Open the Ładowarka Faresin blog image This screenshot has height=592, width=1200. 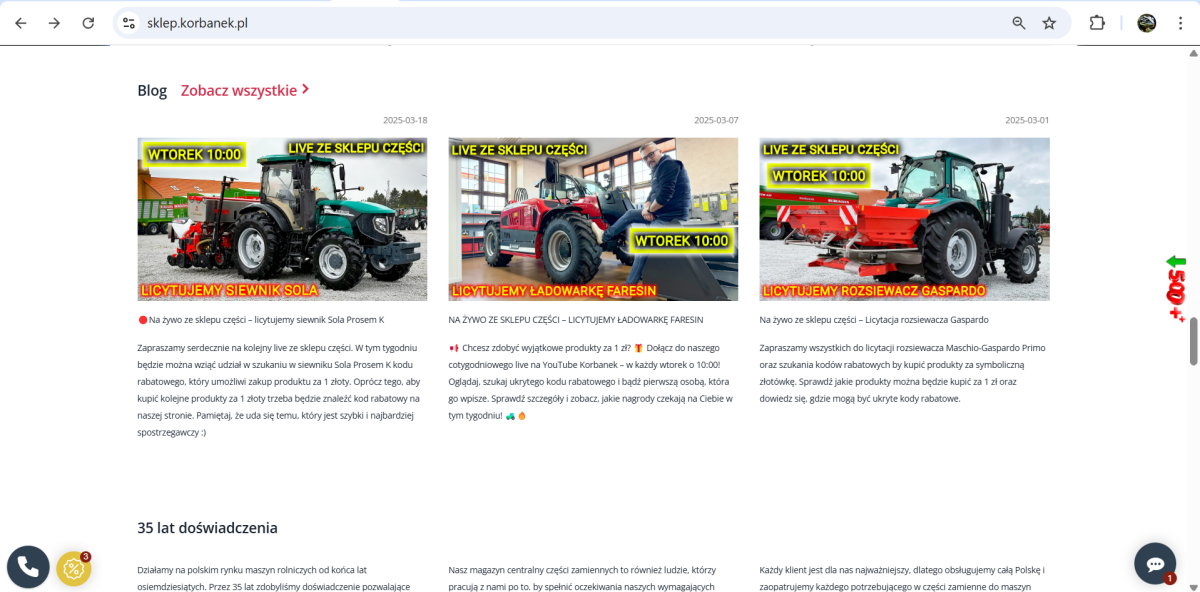(x=593, y=219)
